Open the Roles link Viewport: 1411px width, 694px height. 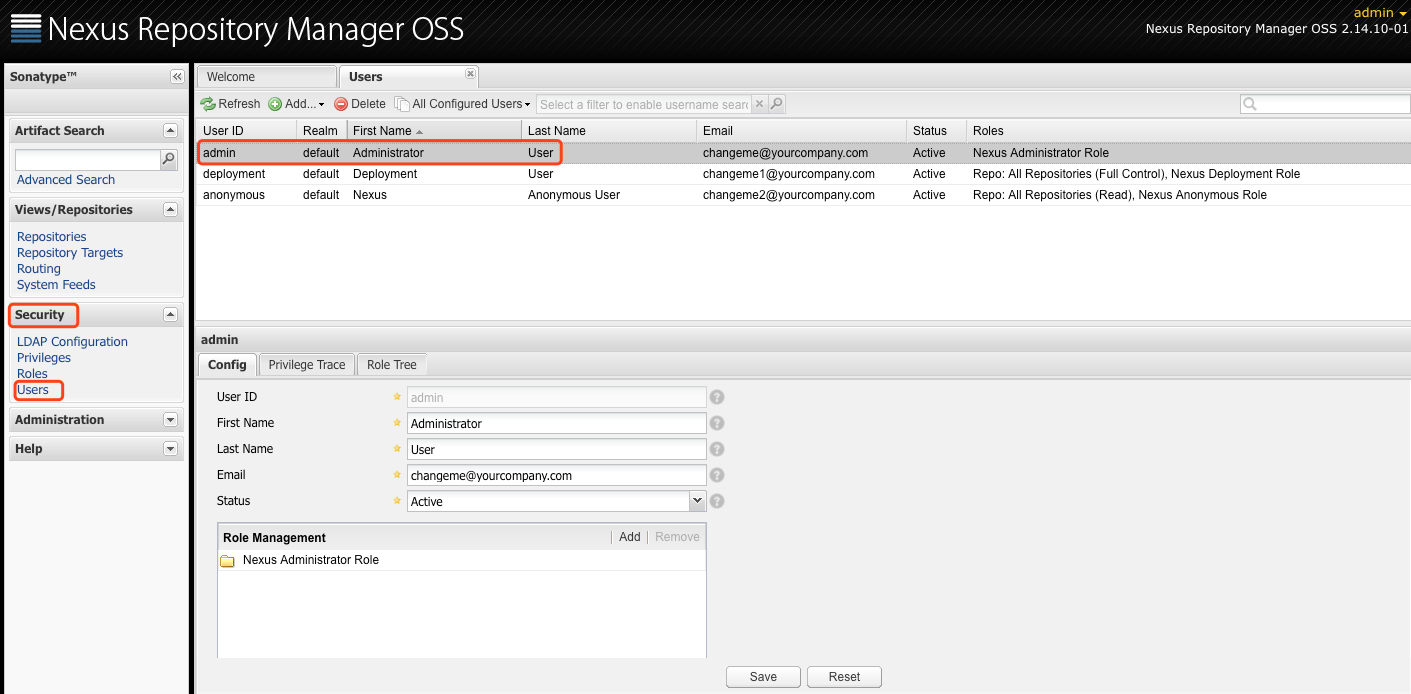click(32, 374)
